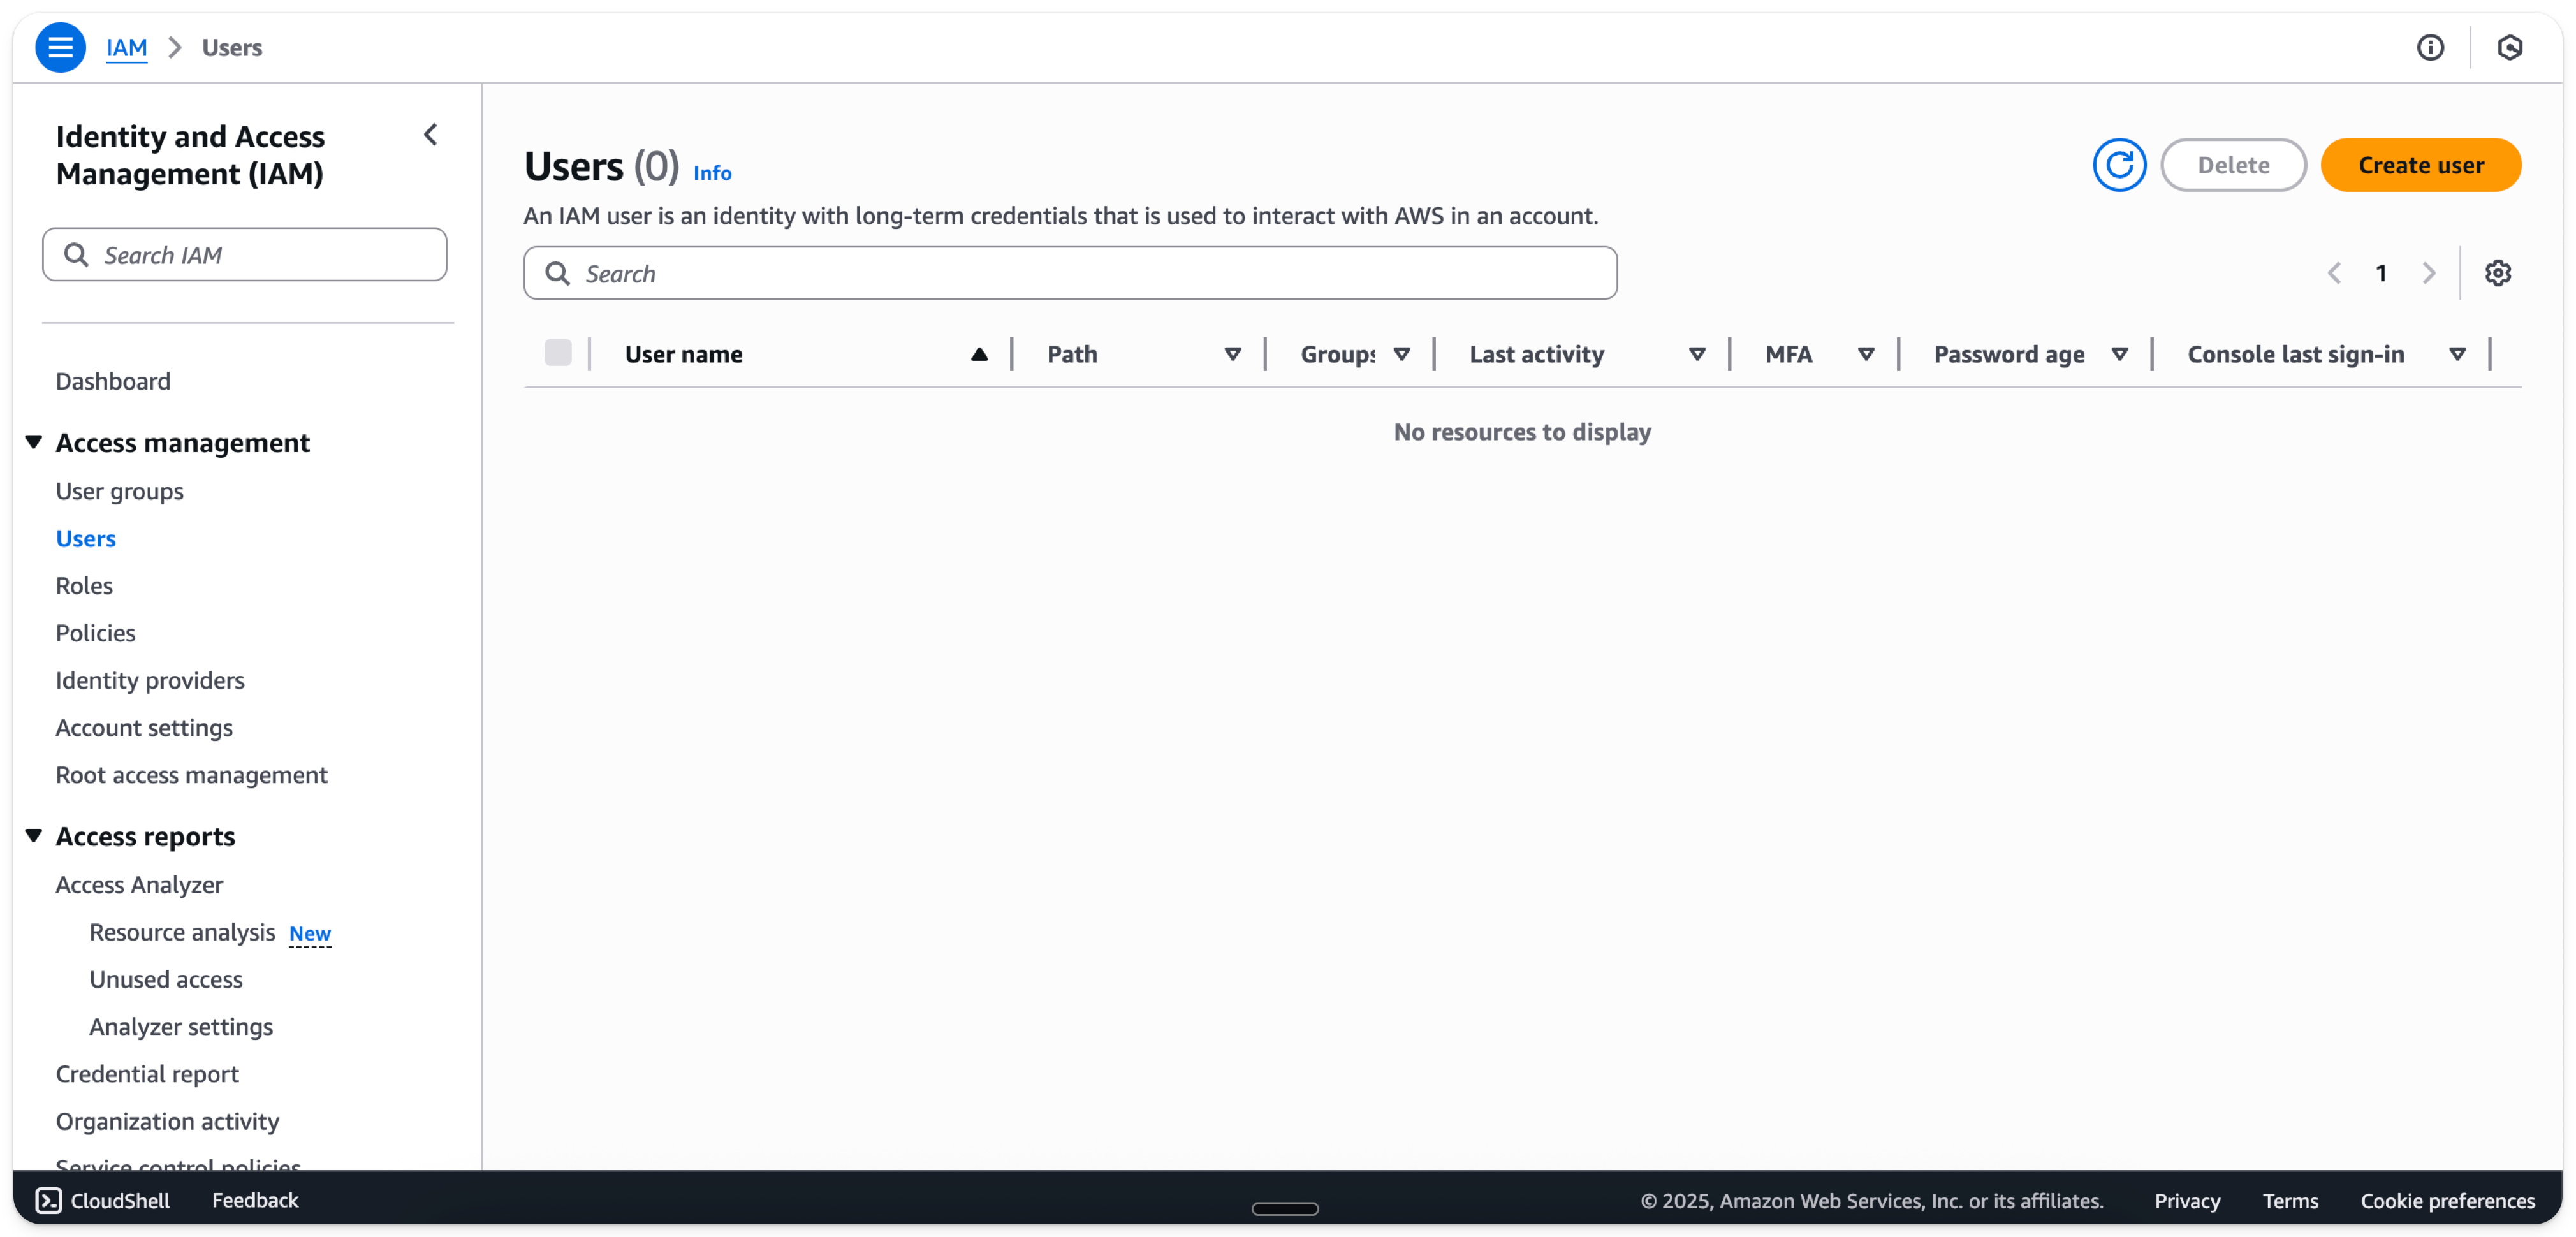
Task: Collapse the Access reports section
Action: (33, 835)
